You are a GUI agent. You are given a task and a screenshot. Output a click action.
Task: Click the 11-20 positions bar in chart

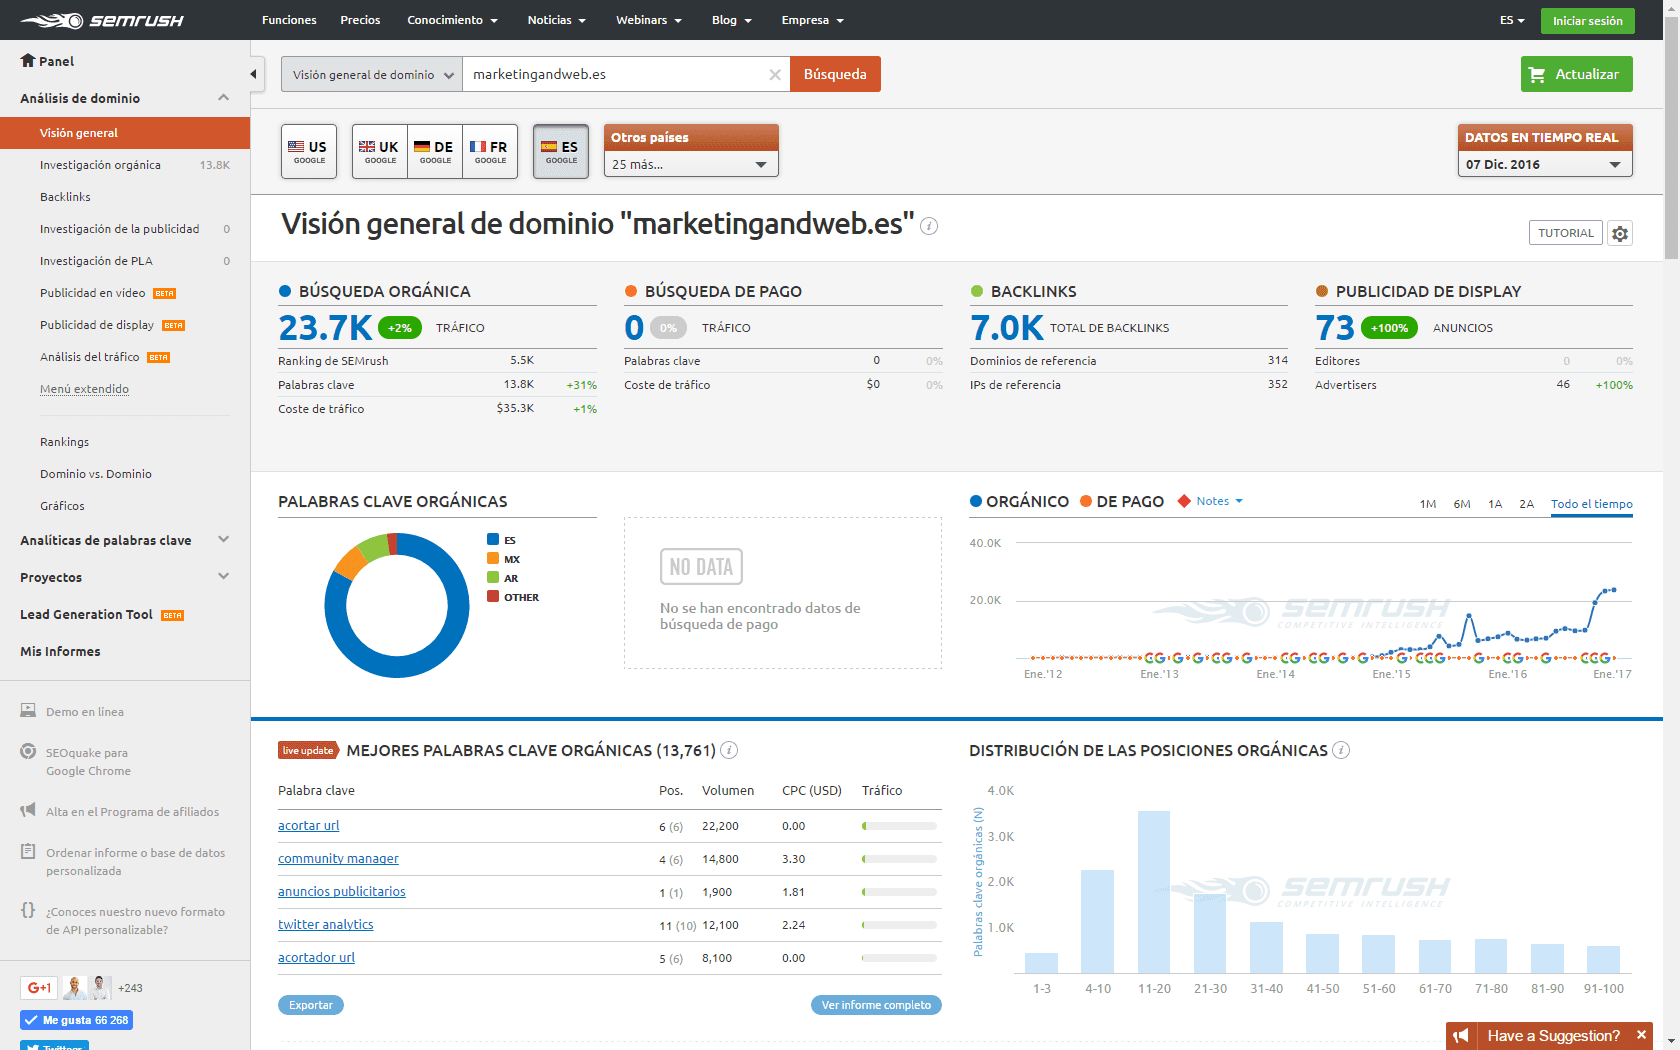1154,892
